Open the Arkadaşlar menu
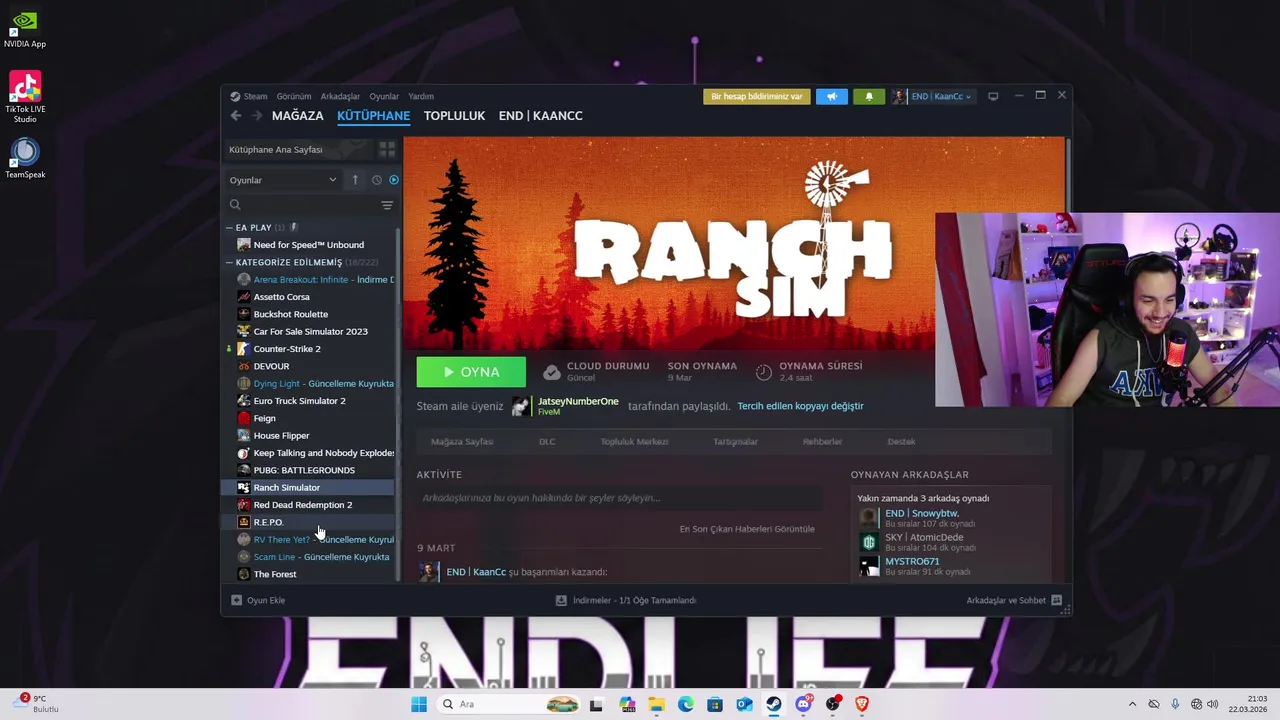This screenshot has height=720, width=1280. 340,97
